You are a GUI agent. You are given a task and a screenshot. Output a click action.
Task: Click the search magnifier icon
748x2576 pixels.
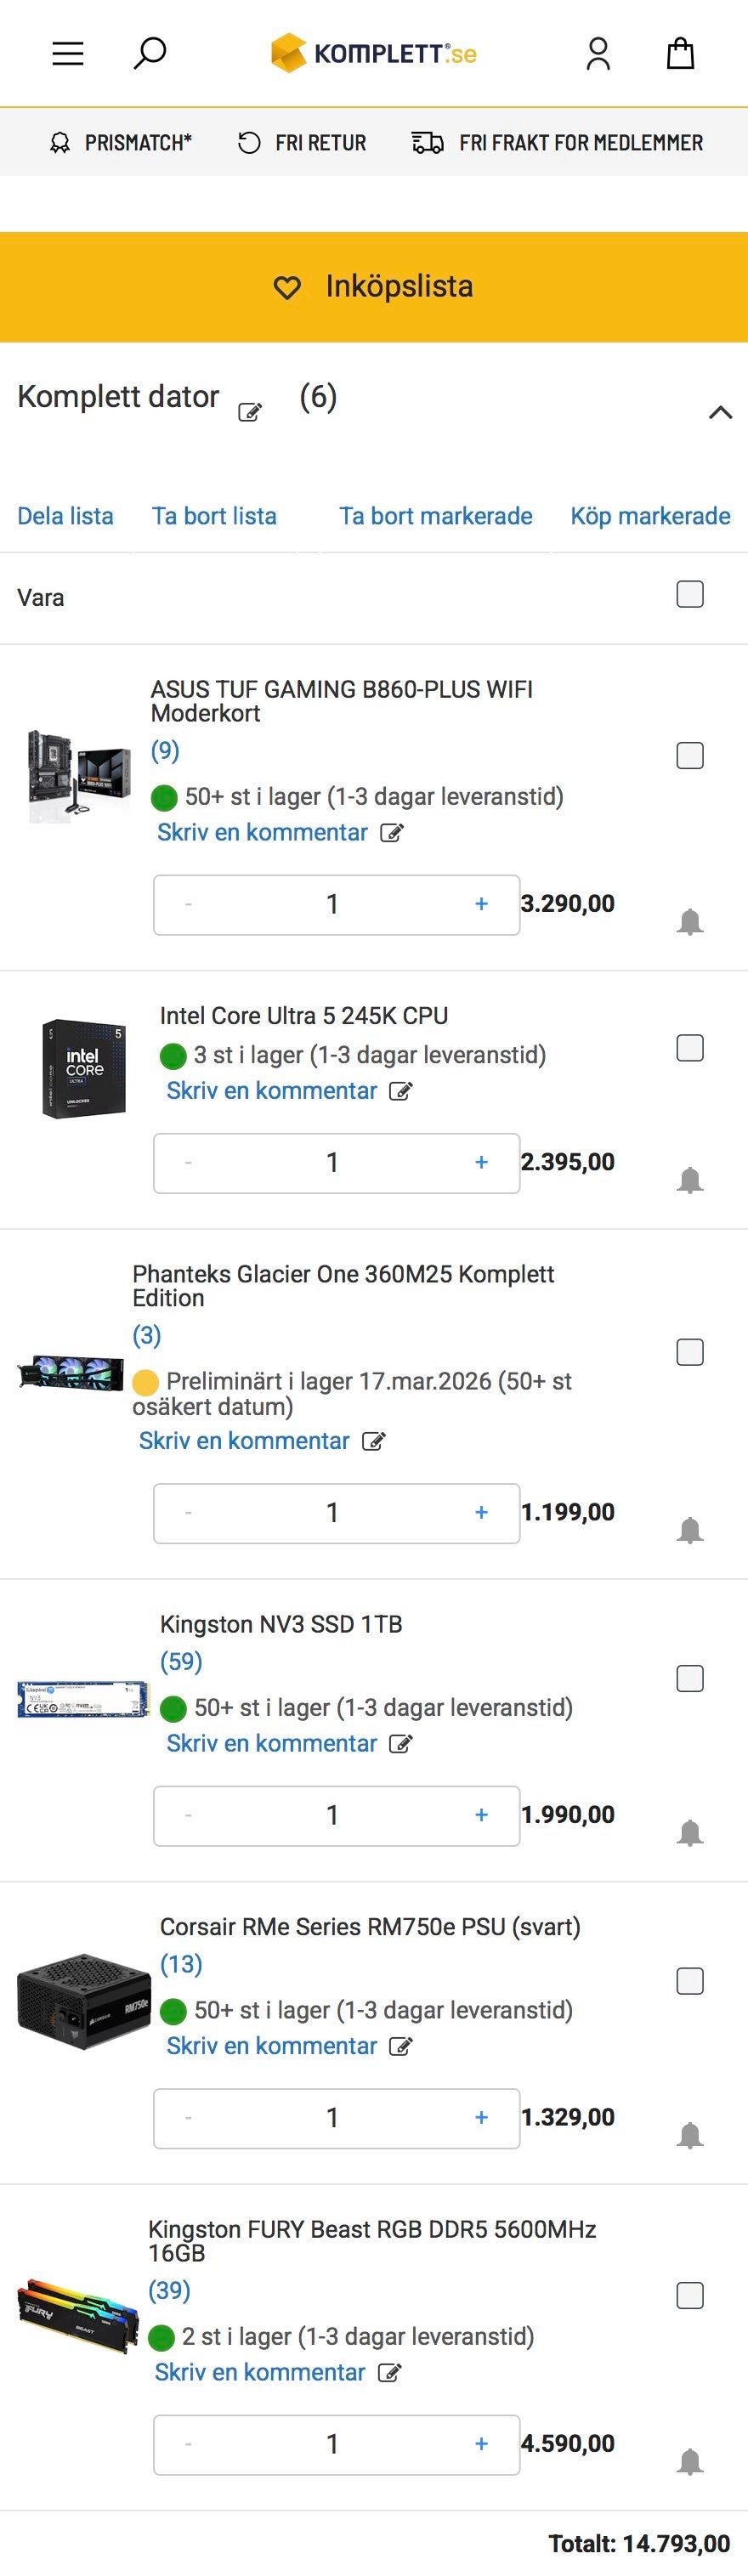pyautogui.click(x=150, y=53)
